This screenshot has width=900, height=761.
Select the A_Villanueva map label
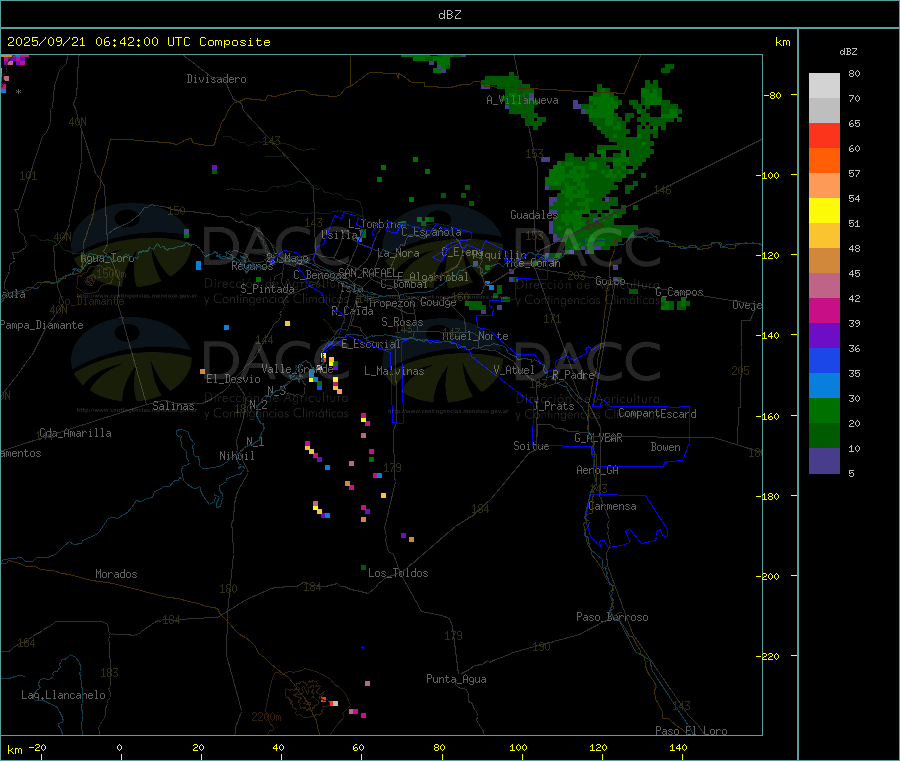click(x=522, y=100)
